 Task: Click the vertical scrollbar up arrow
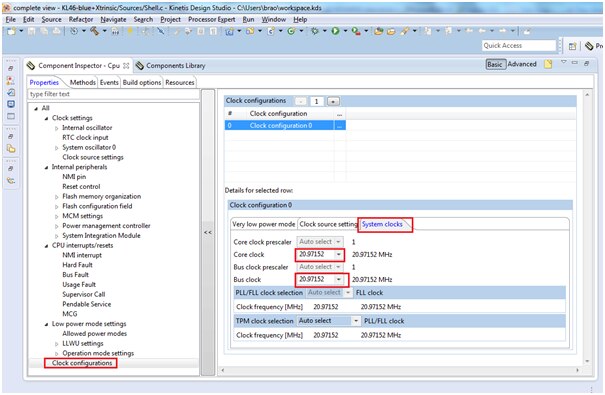pyautogui.click(x=587, y=95)
